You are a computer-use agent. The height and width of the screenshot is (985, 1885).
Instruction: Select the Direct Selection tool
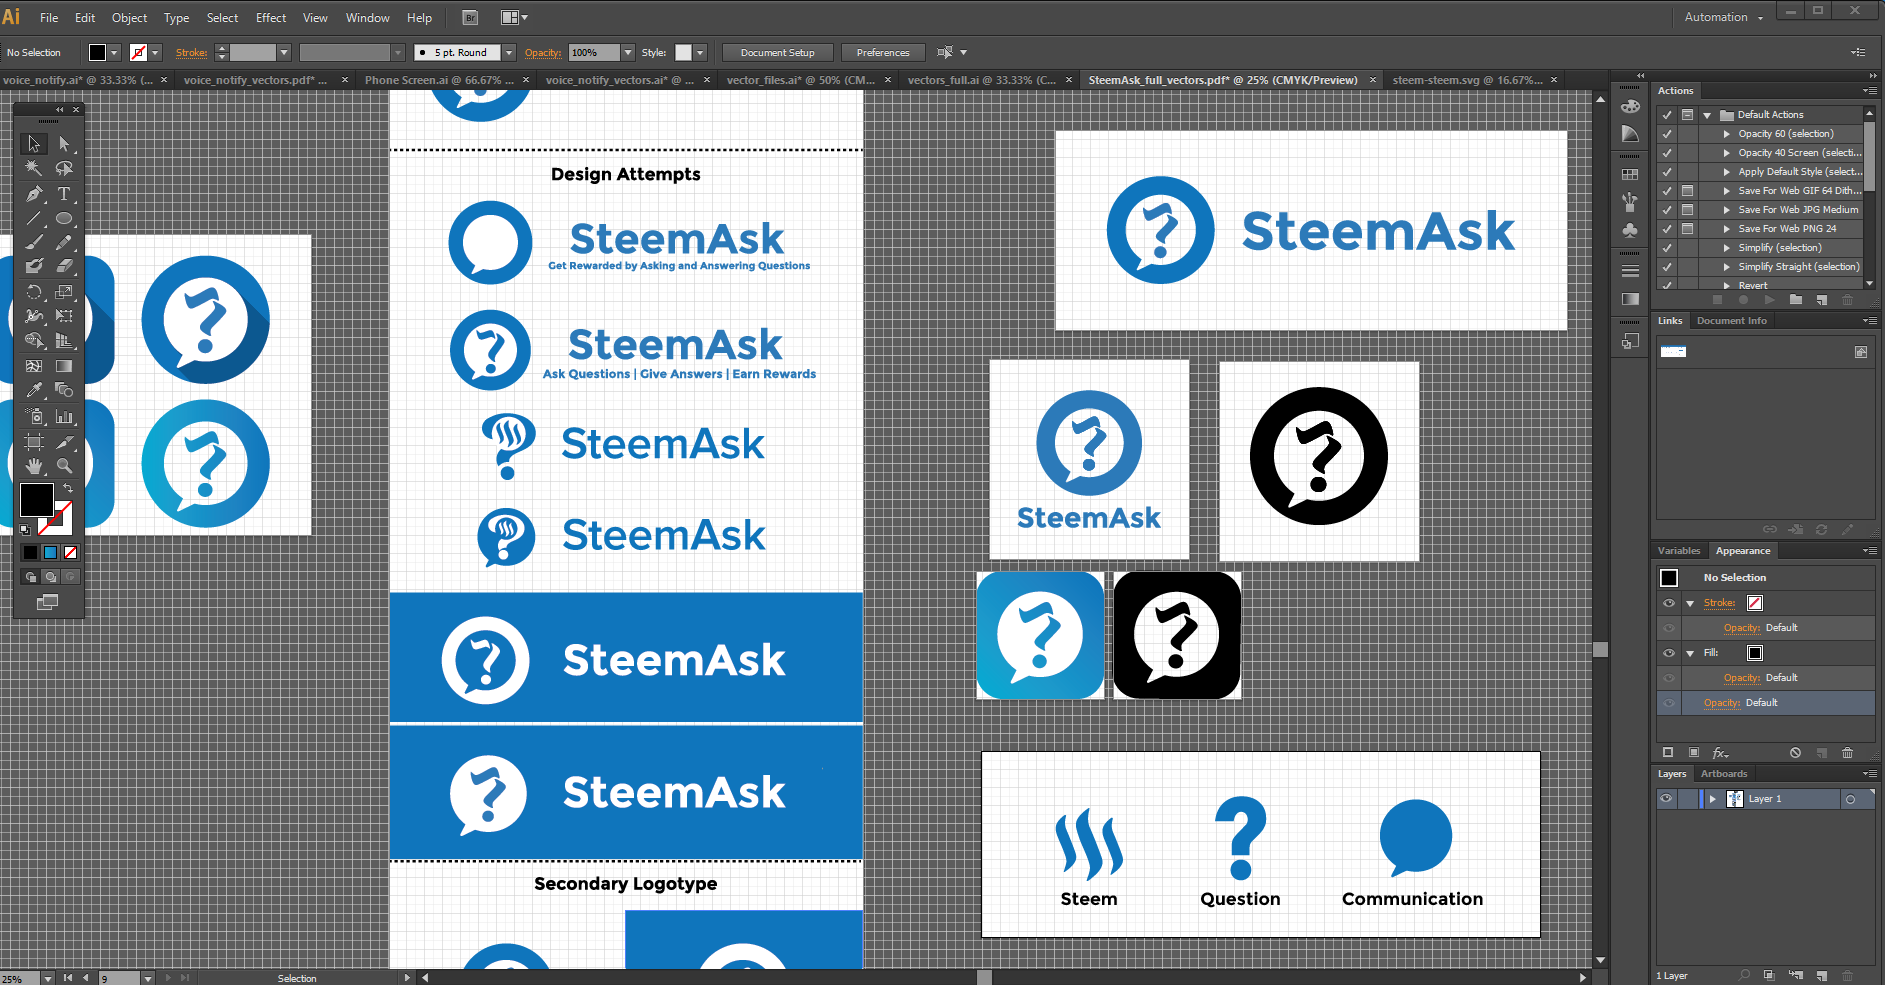pyautogui.click(x=64, y=144)
